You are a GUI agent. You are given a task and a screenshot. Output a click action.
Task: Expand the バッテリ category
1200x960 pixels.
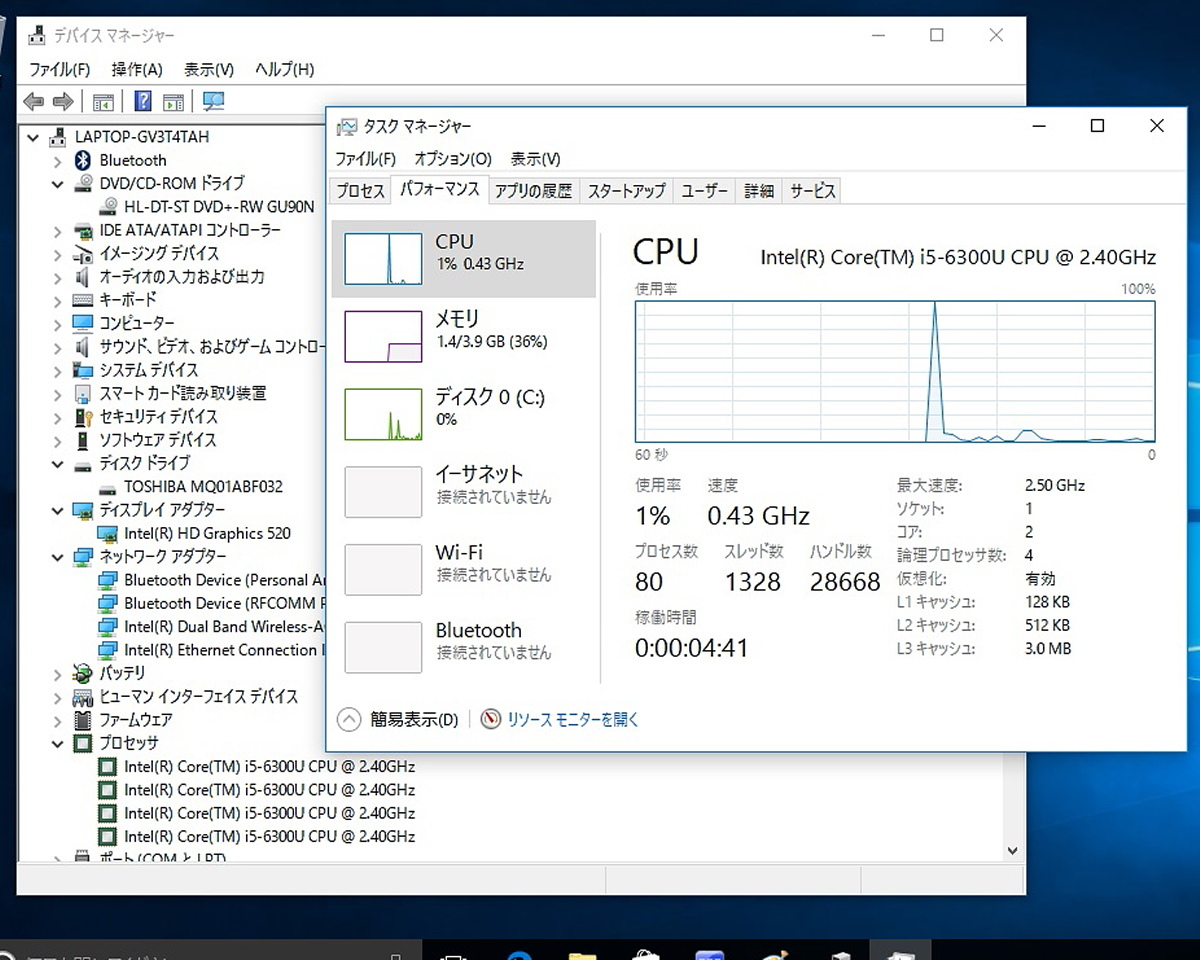coord(58,674)
